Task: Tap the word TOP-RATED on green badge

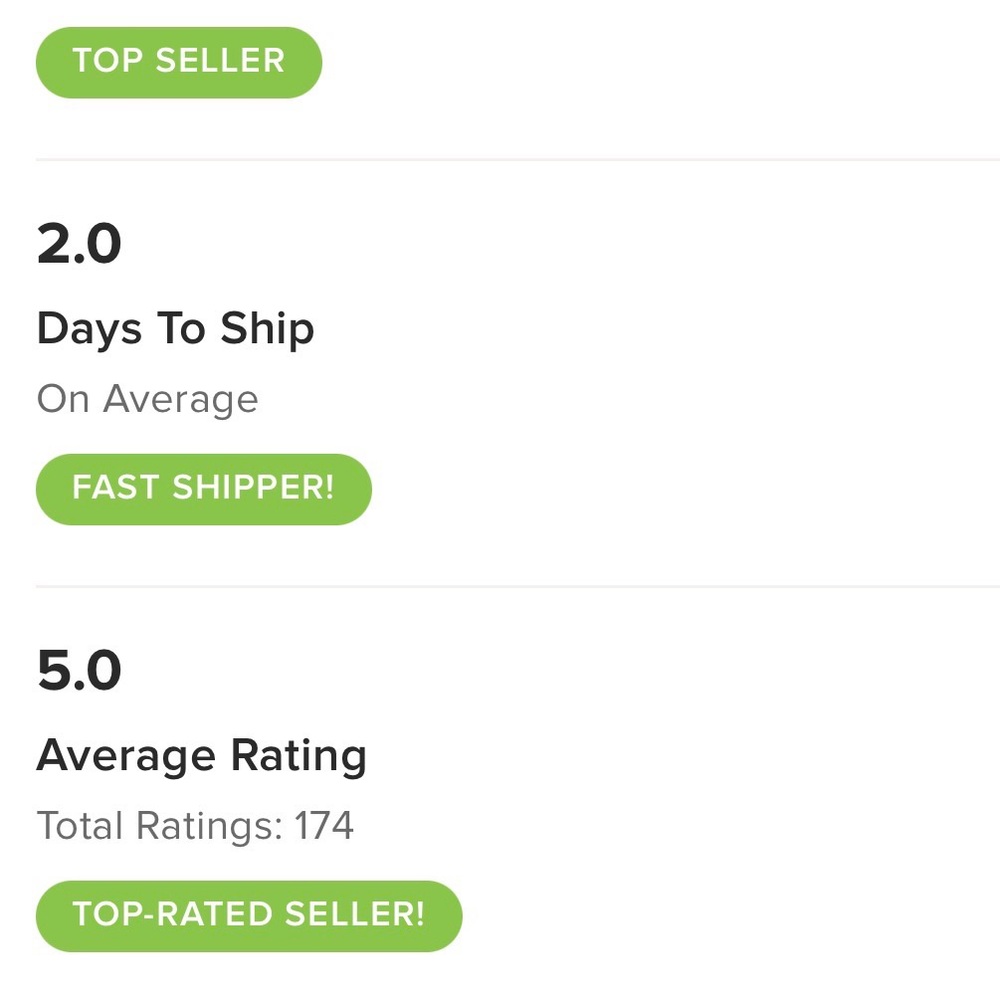Action: (x=172, y=915)
